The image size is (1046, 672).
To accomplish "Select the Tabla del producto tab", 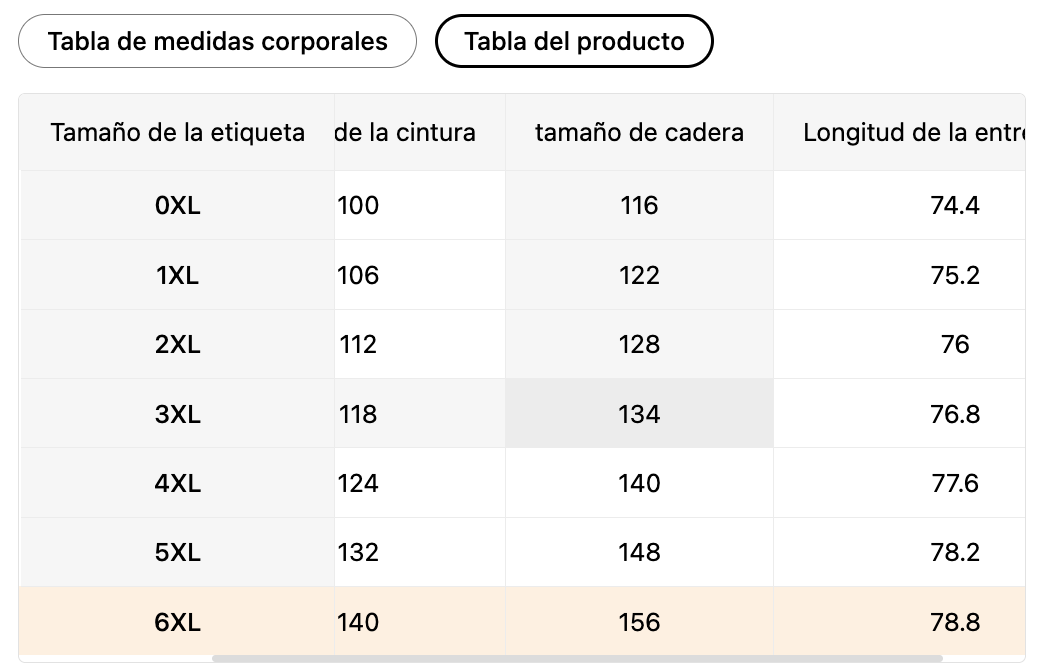I will tap(574, 41).
